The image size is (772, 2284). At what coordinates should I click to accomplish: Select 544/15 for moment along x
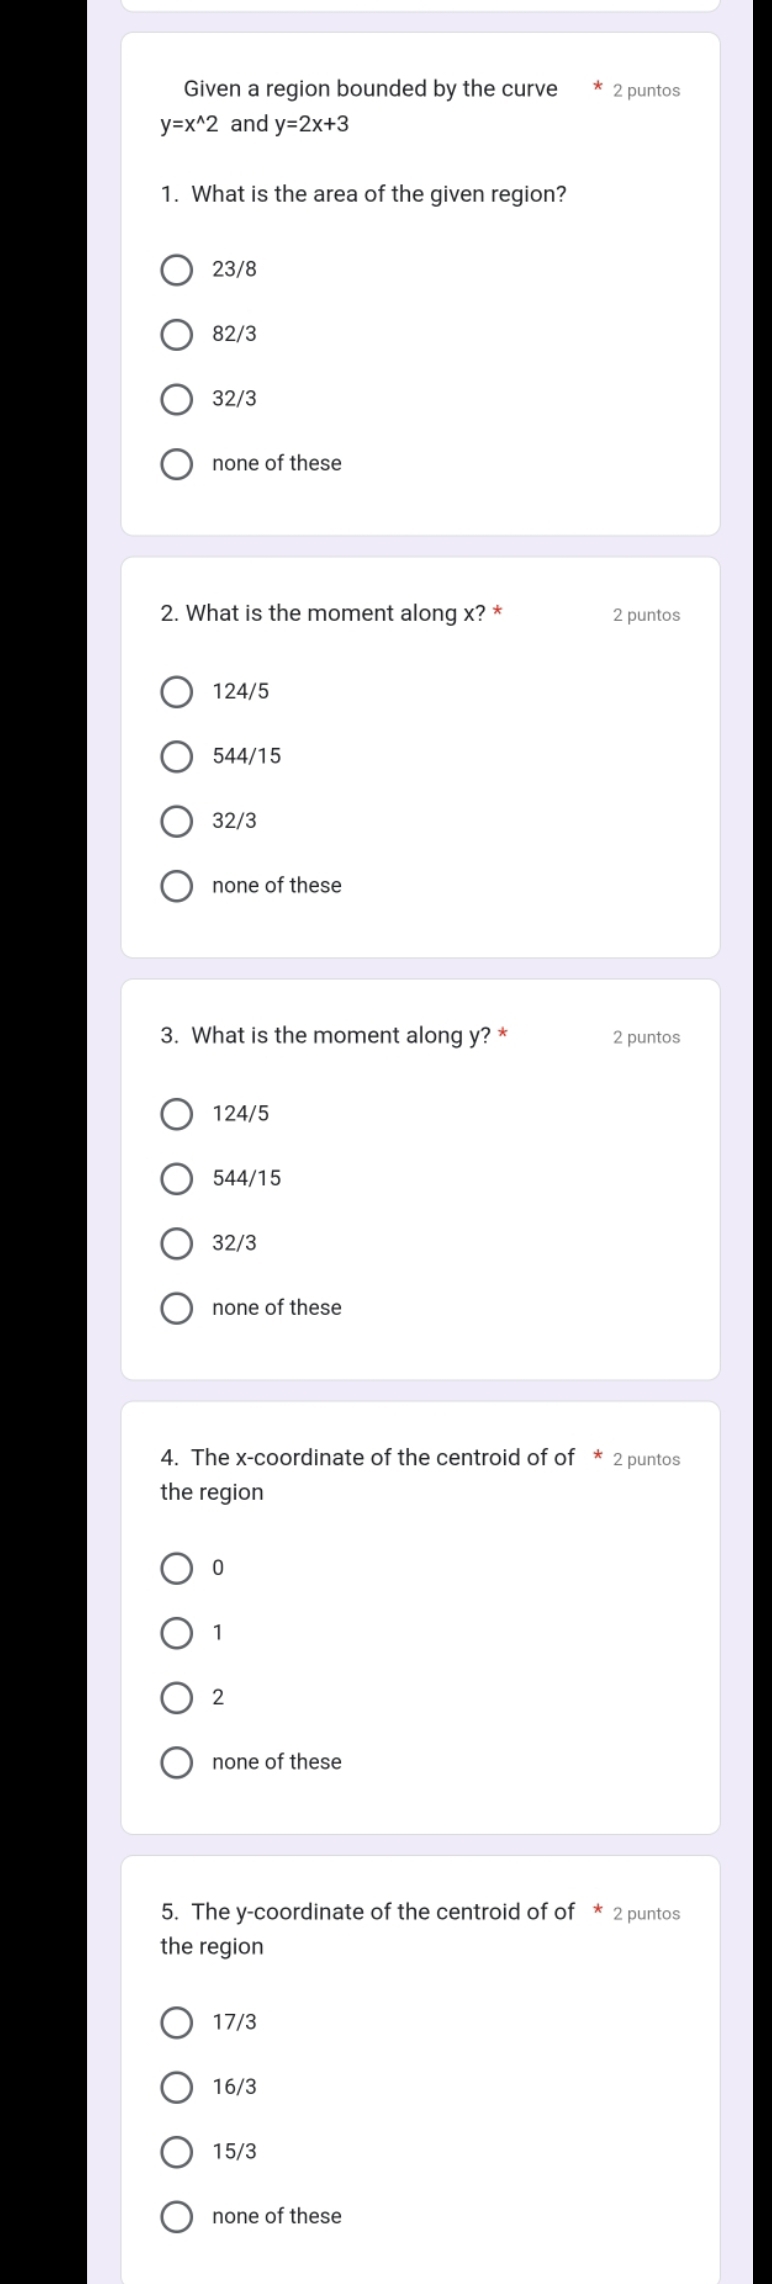(x=177, y=757)
